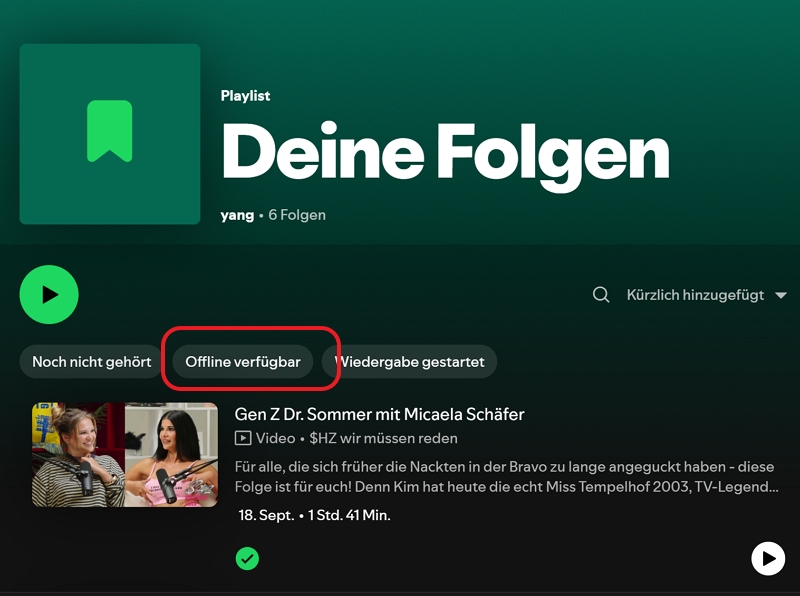Screen dimensions: 800x596
Task: Play the Micaela Schäfer episode
Action: click(x=767, y=560)
